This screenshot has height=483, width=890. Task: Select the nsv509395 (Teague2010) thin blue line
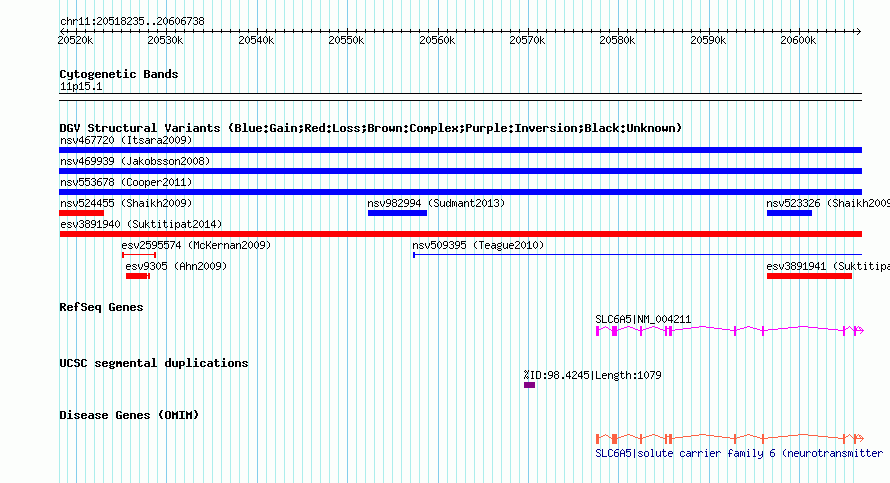click(x=637, y=255)
